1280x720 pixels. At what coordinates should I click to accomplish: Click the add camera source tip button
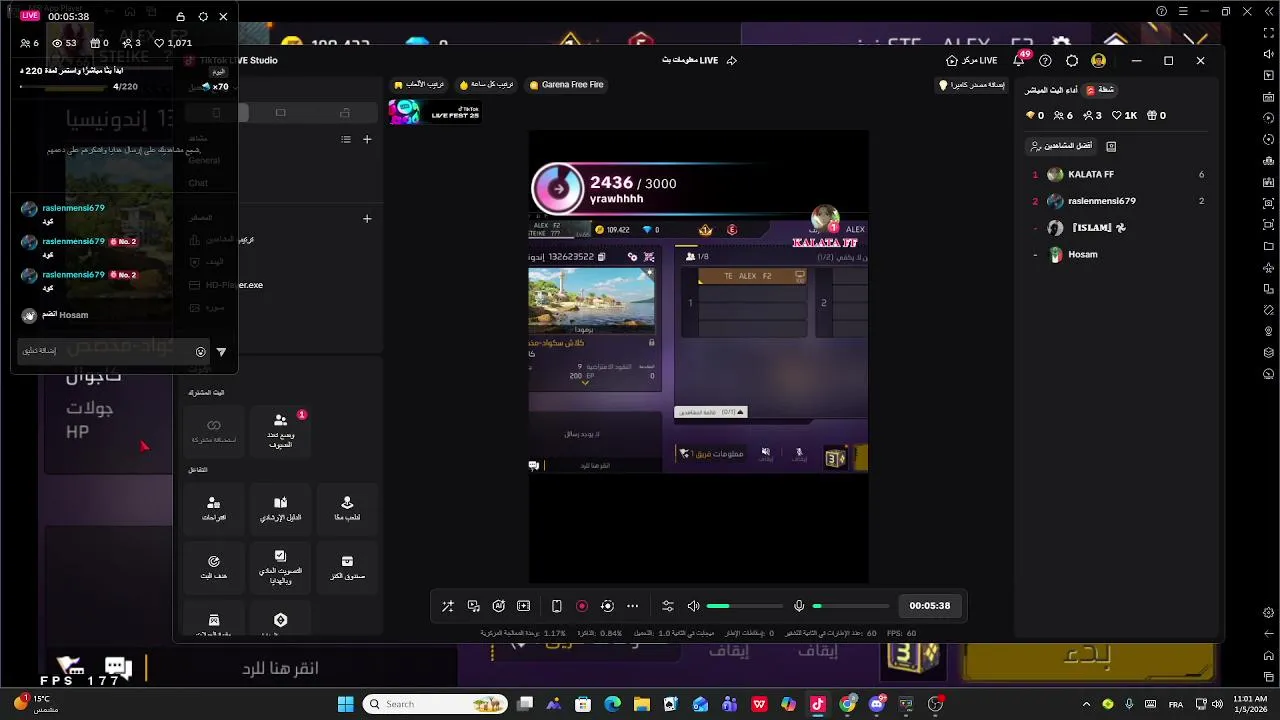pos(971,85)
